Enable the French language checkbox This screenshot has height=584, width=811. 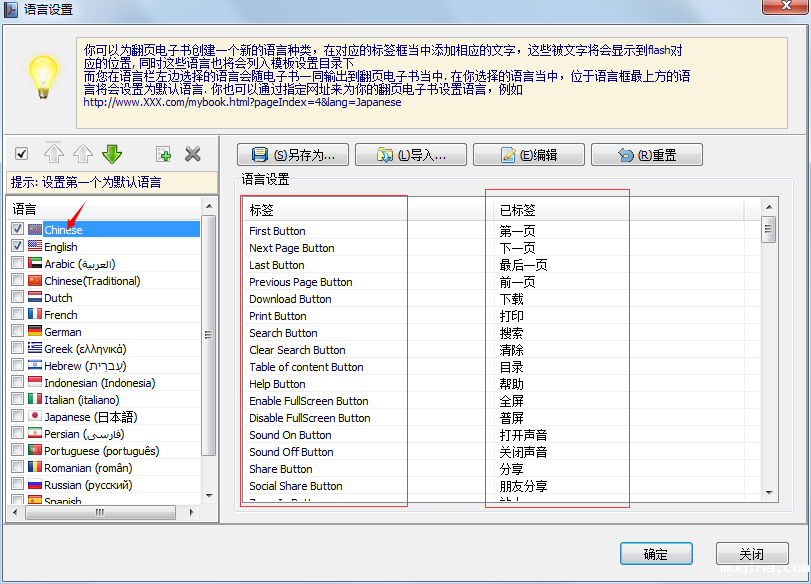click(18, 314)
